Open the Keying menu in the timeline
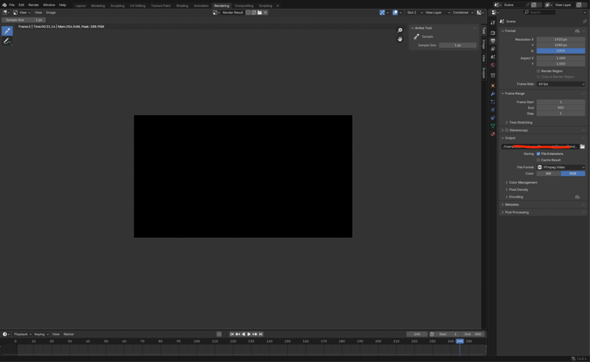The width and height of the screenshot is (590, 362). click(41, 334)
